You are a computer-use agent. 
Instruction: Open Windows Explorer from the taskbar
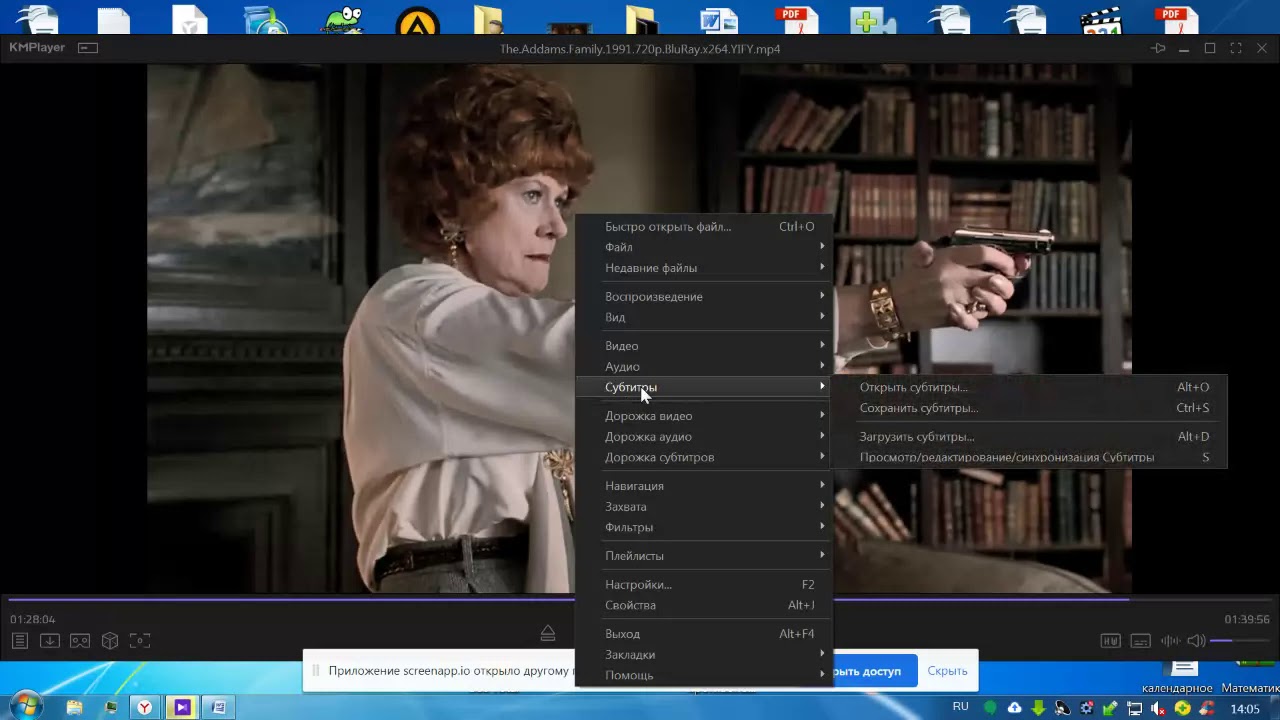tap(74, 707)
